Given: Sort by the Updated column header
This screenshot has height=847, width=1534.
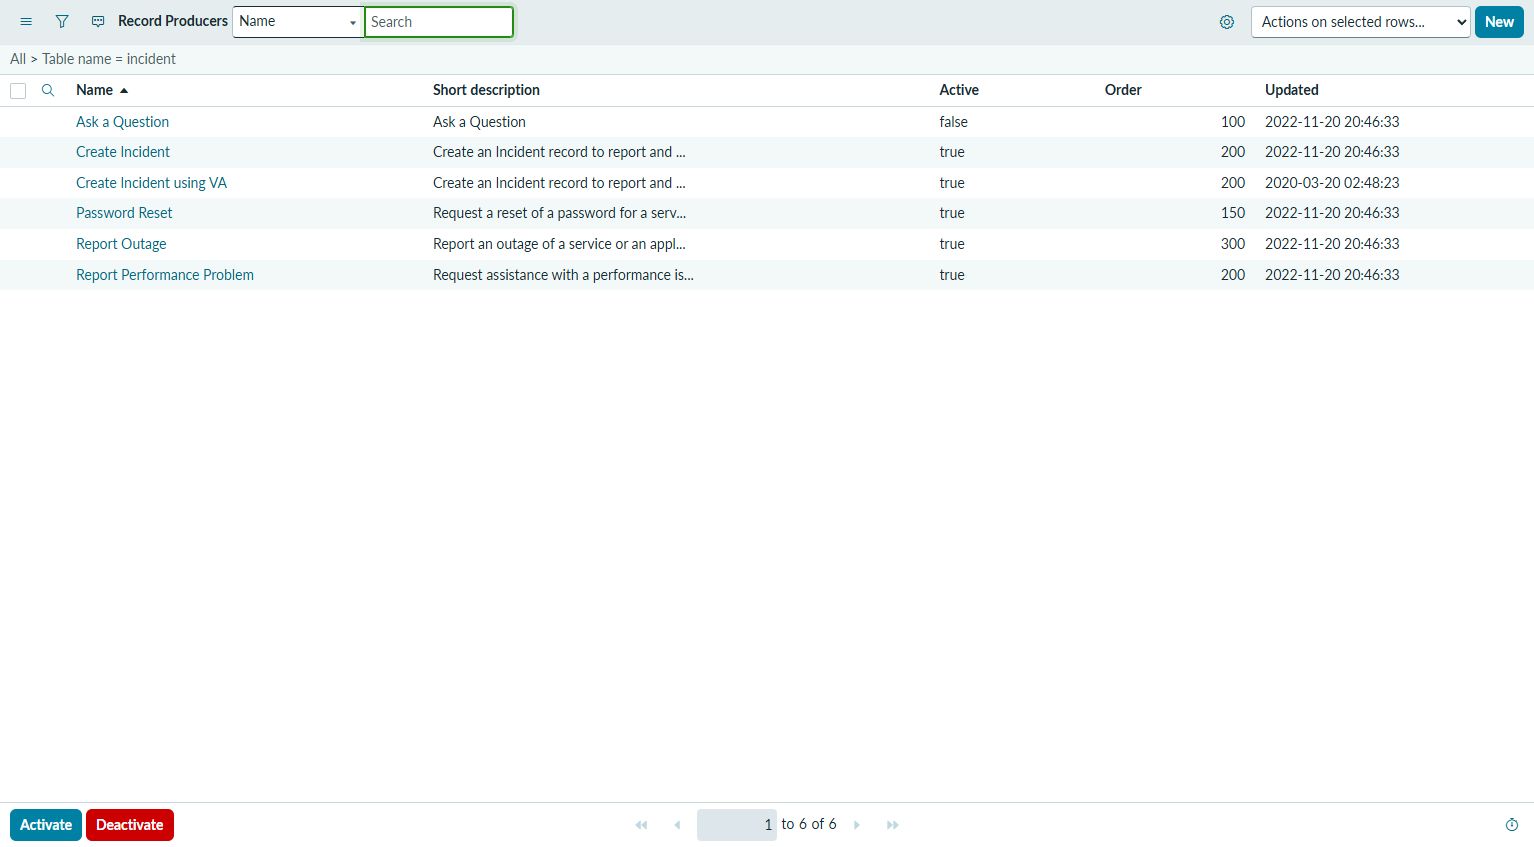Looking at the screenshot, I should tap(1292, 90).
